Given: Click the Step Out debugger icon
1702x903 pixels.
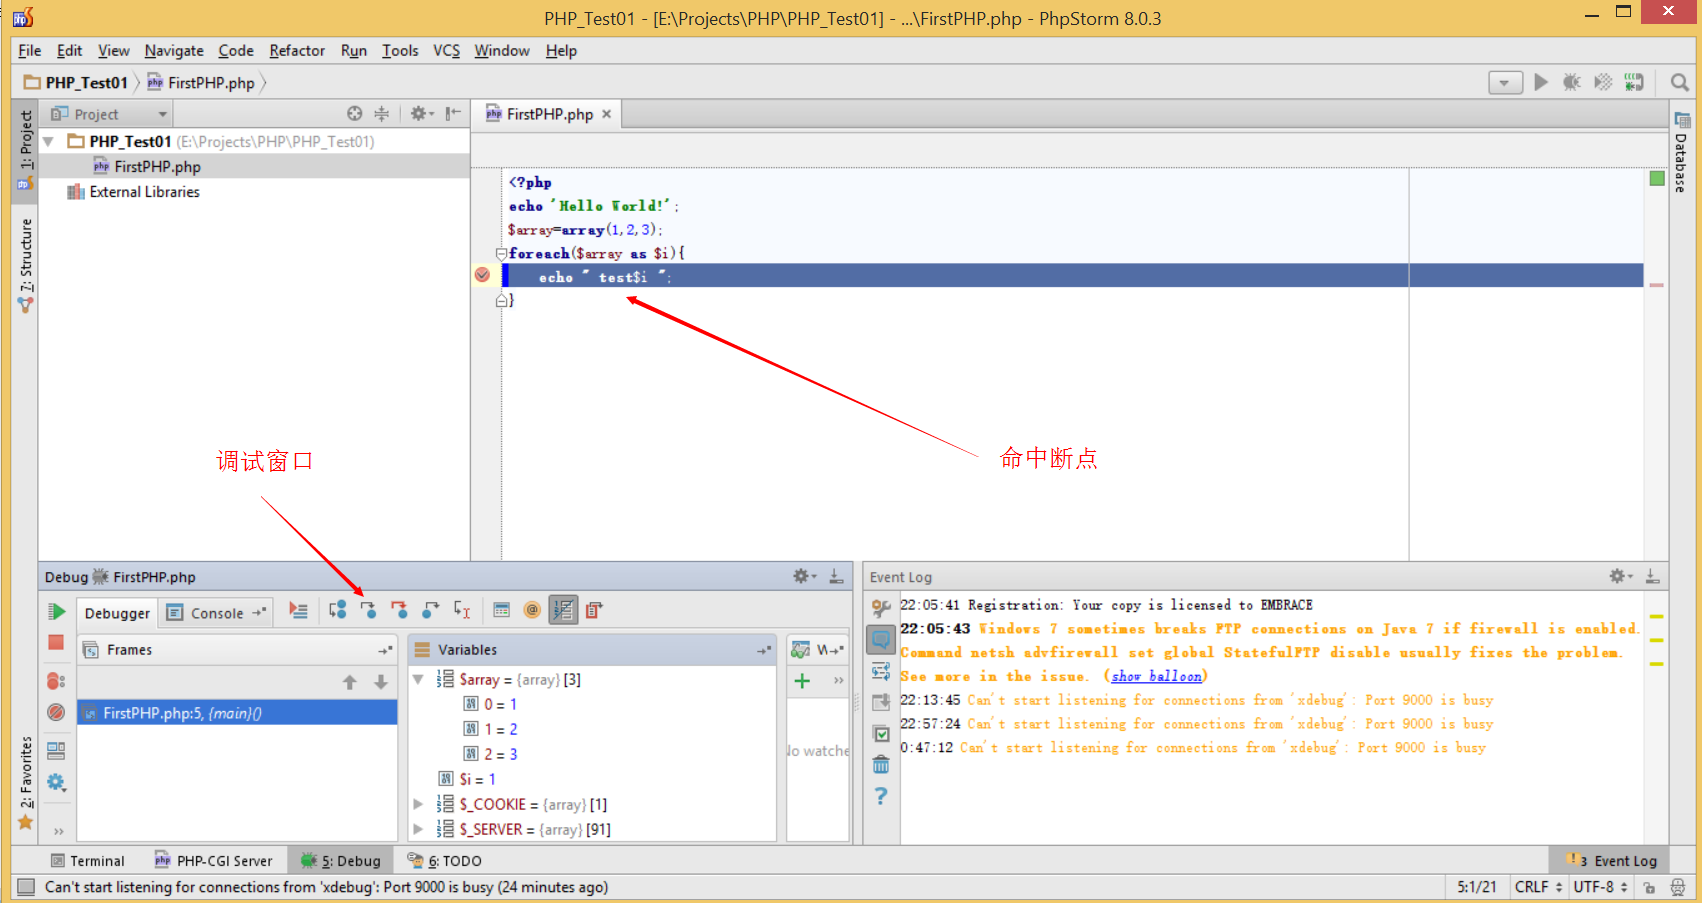Looking at the screenshot, I should (x=430, y=610).
